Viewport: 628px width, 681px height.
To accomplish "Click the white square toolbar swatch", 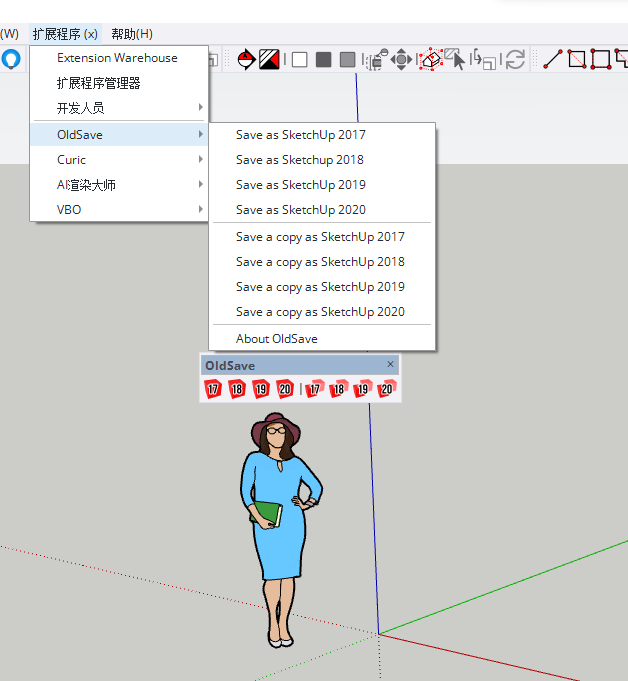I will pos(299,60).
